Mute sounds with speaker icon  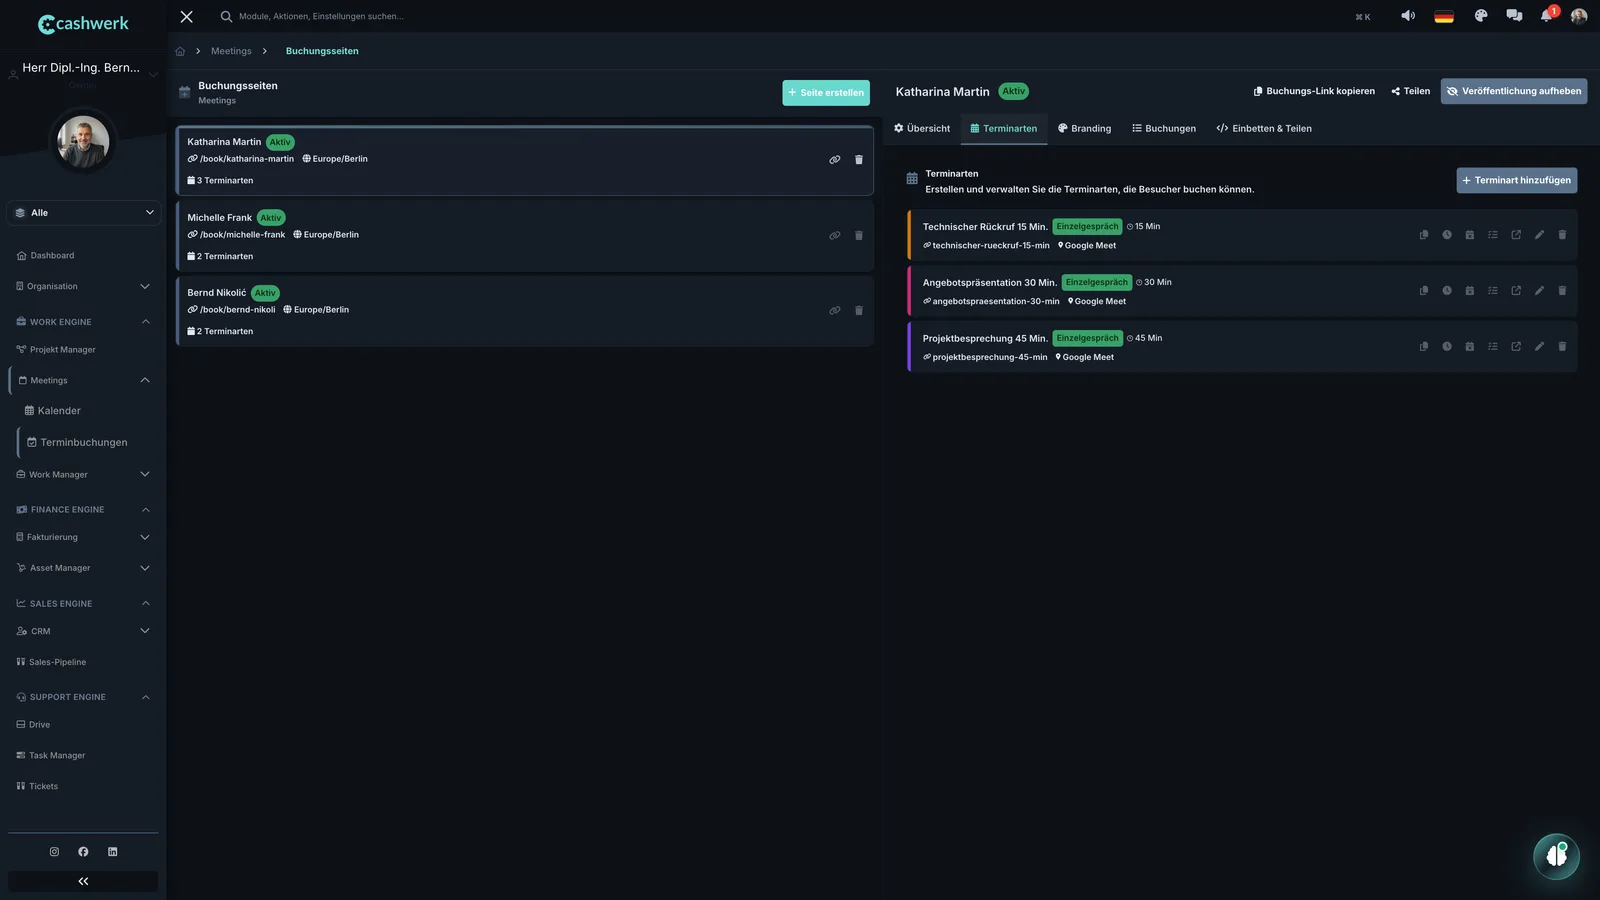click(1408, 16)
